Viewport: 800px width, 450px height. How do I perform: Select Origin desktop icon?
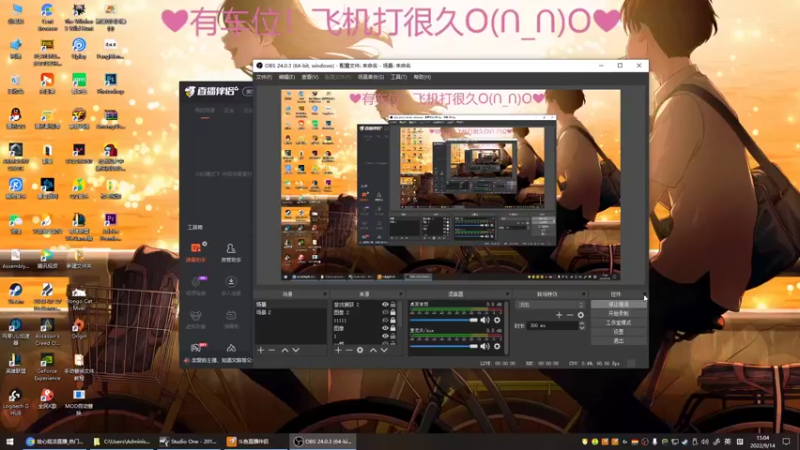click(79, 329)
